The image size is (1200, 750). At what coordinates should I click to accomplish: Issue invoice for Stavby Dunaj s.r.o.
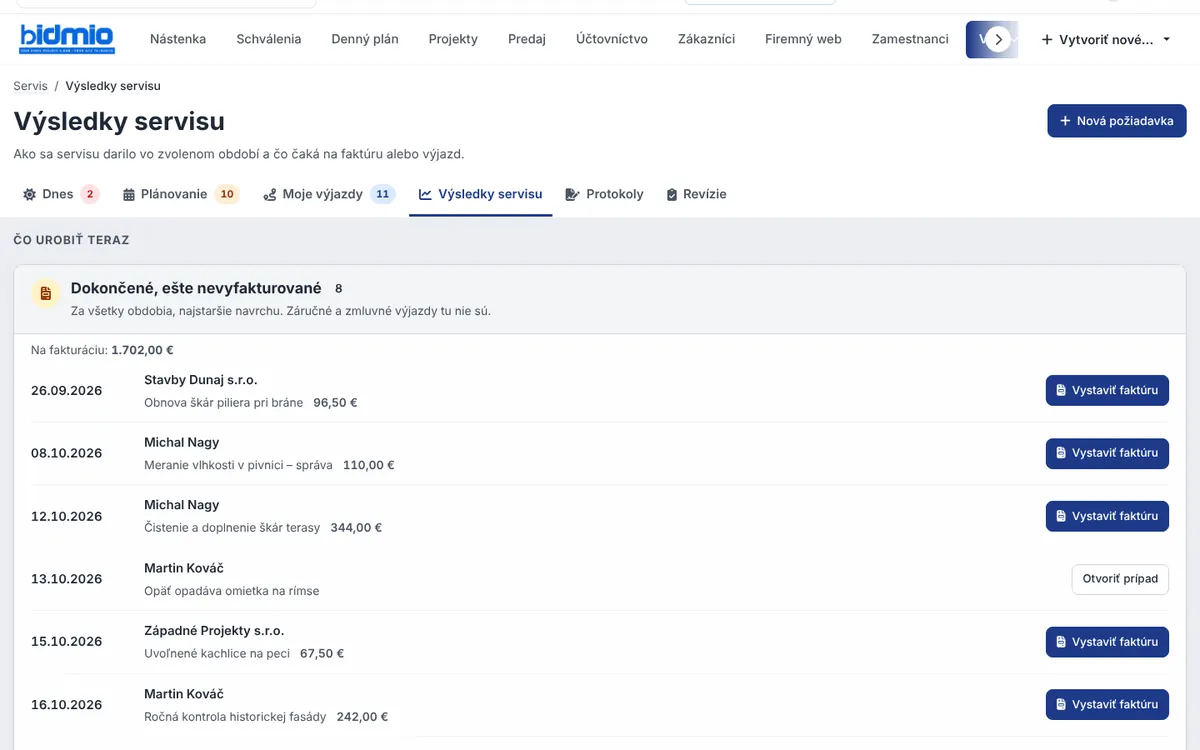[1107, 390]
